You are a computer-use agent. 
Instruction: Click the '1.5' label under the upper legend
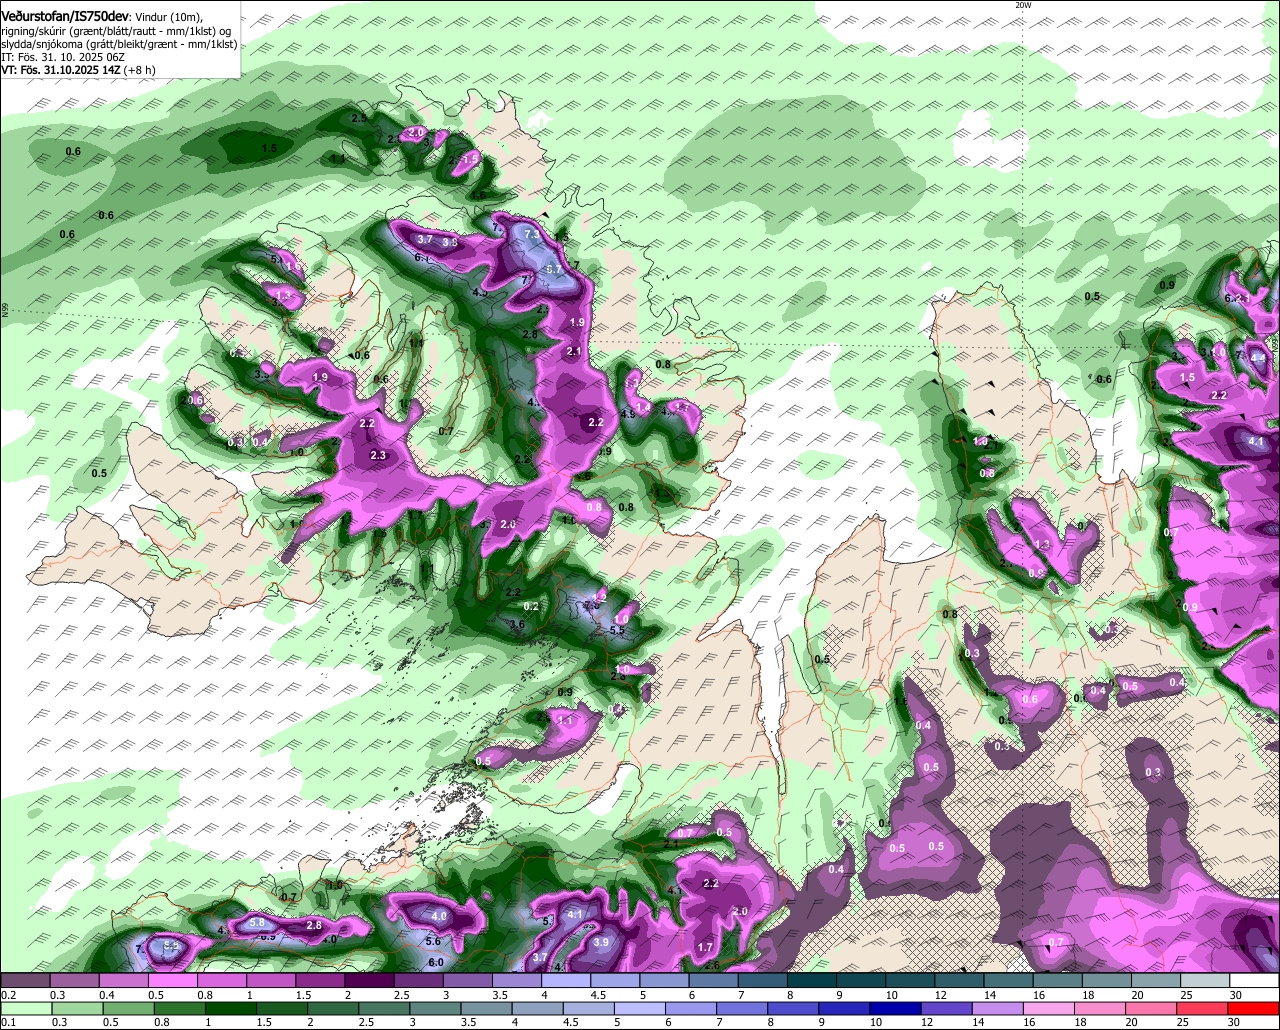click(303, 995)
